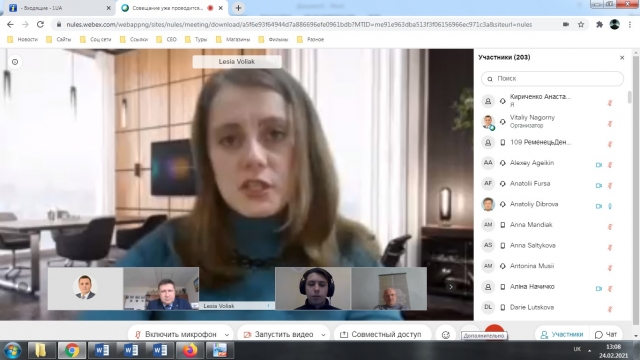
Task: Open Совместный доступ sharing button
Action: tap(381, 334)
